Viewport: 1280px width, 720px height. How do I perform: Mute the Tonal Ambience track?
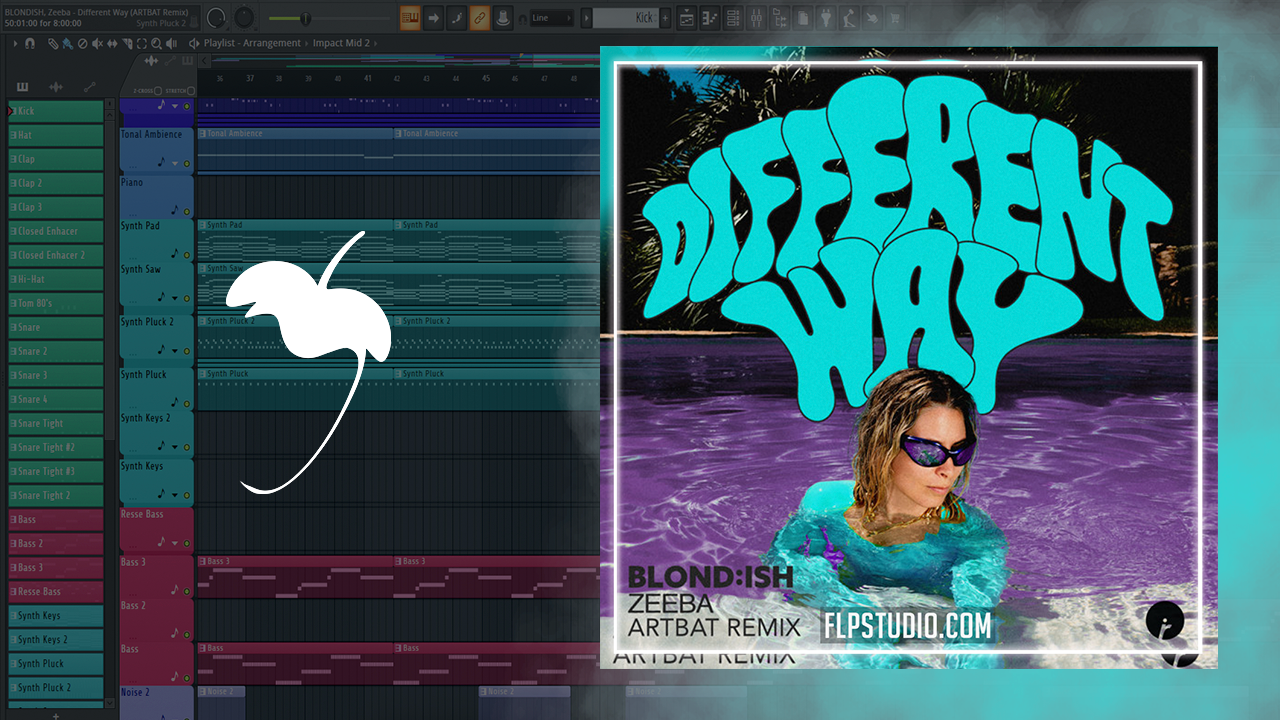click(186, 163)
